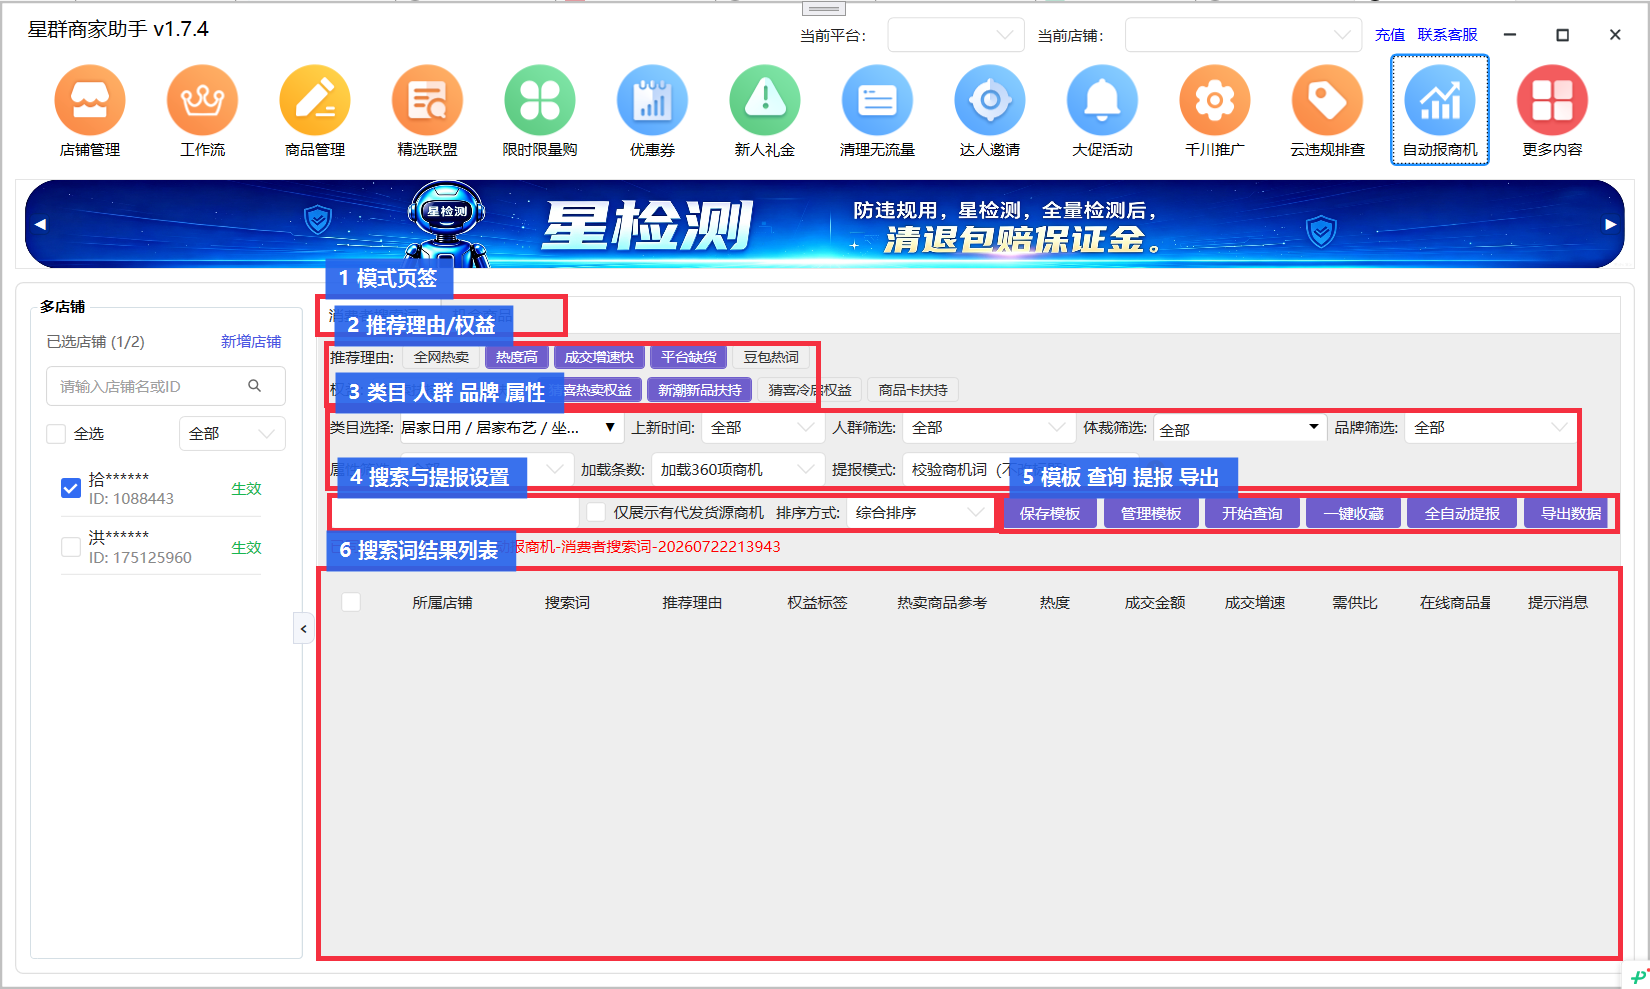Open the 限时限量购 icon
The height and width of the screenshot is (989, 1650).
point(540,100)
